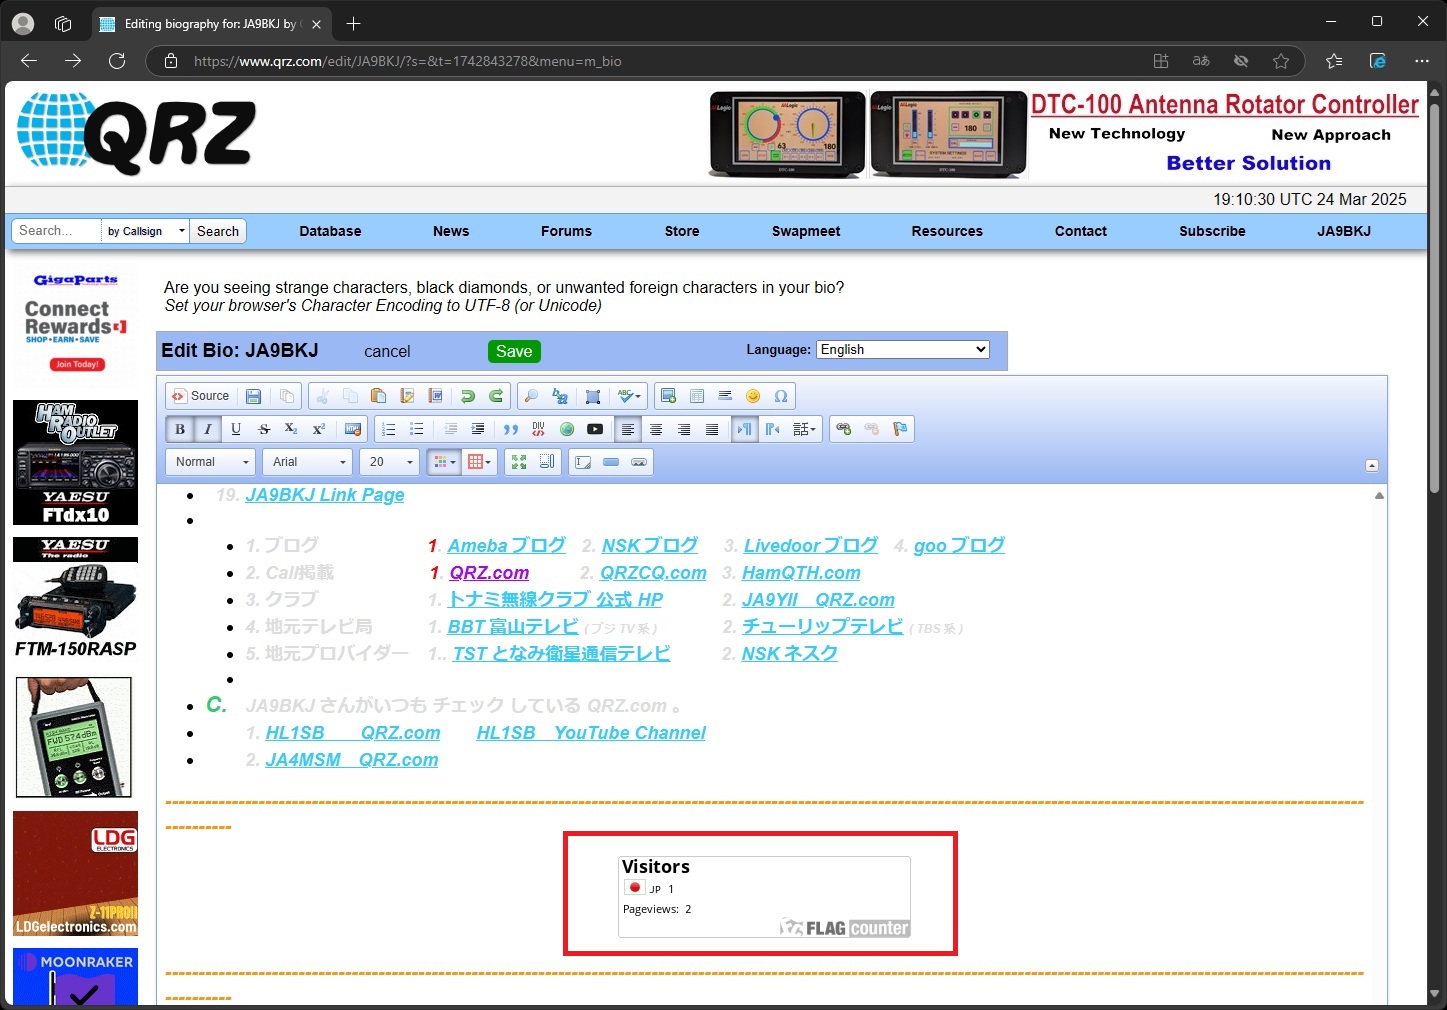
Task: Insert an anchor flag
Action: pos(900,429)
